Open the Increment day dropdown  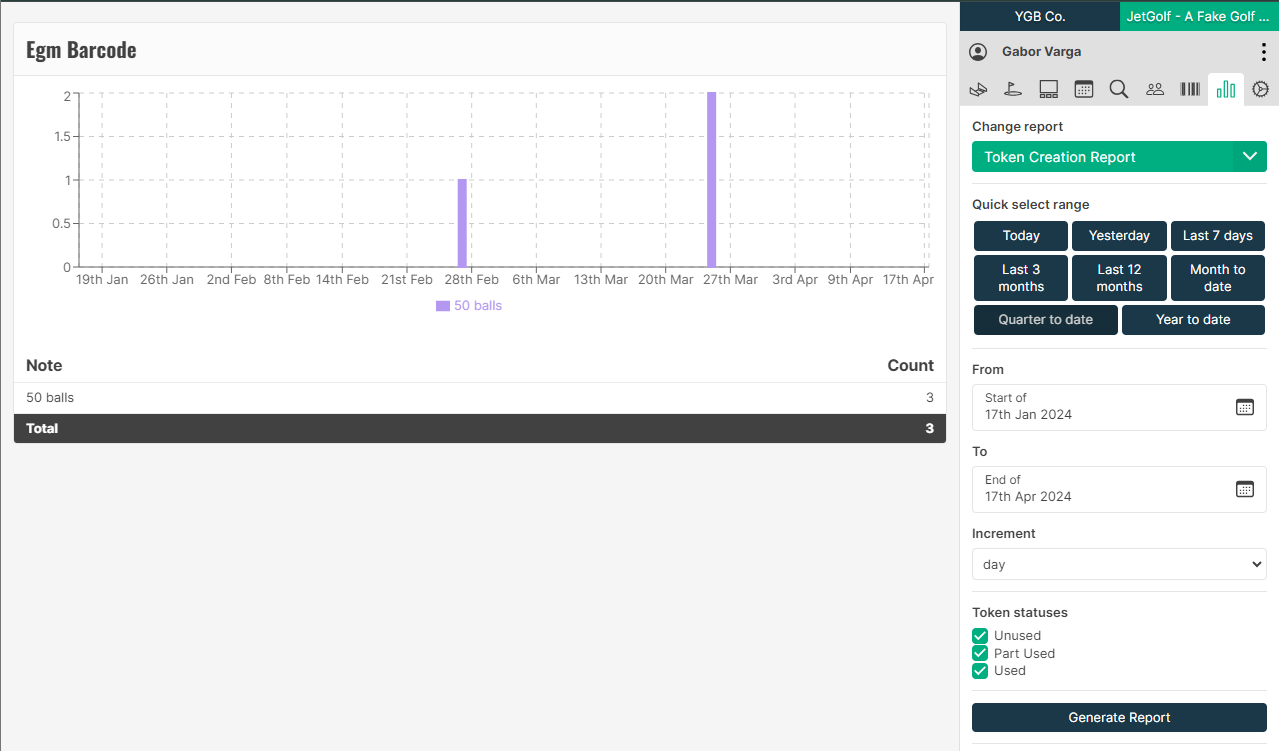[x=1119, y=565]
